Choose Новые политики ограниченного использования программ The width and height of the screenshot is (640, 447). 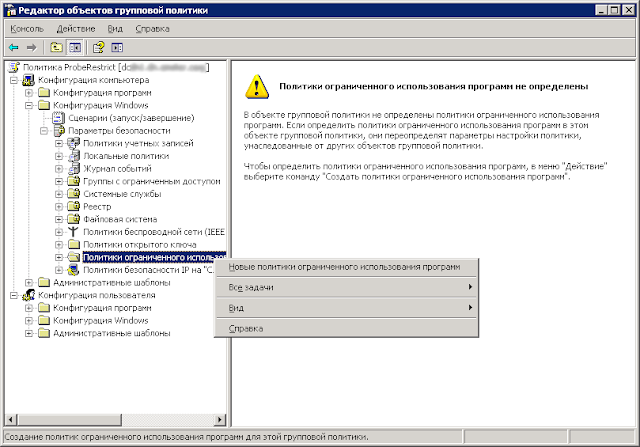(x=346, y=267)
